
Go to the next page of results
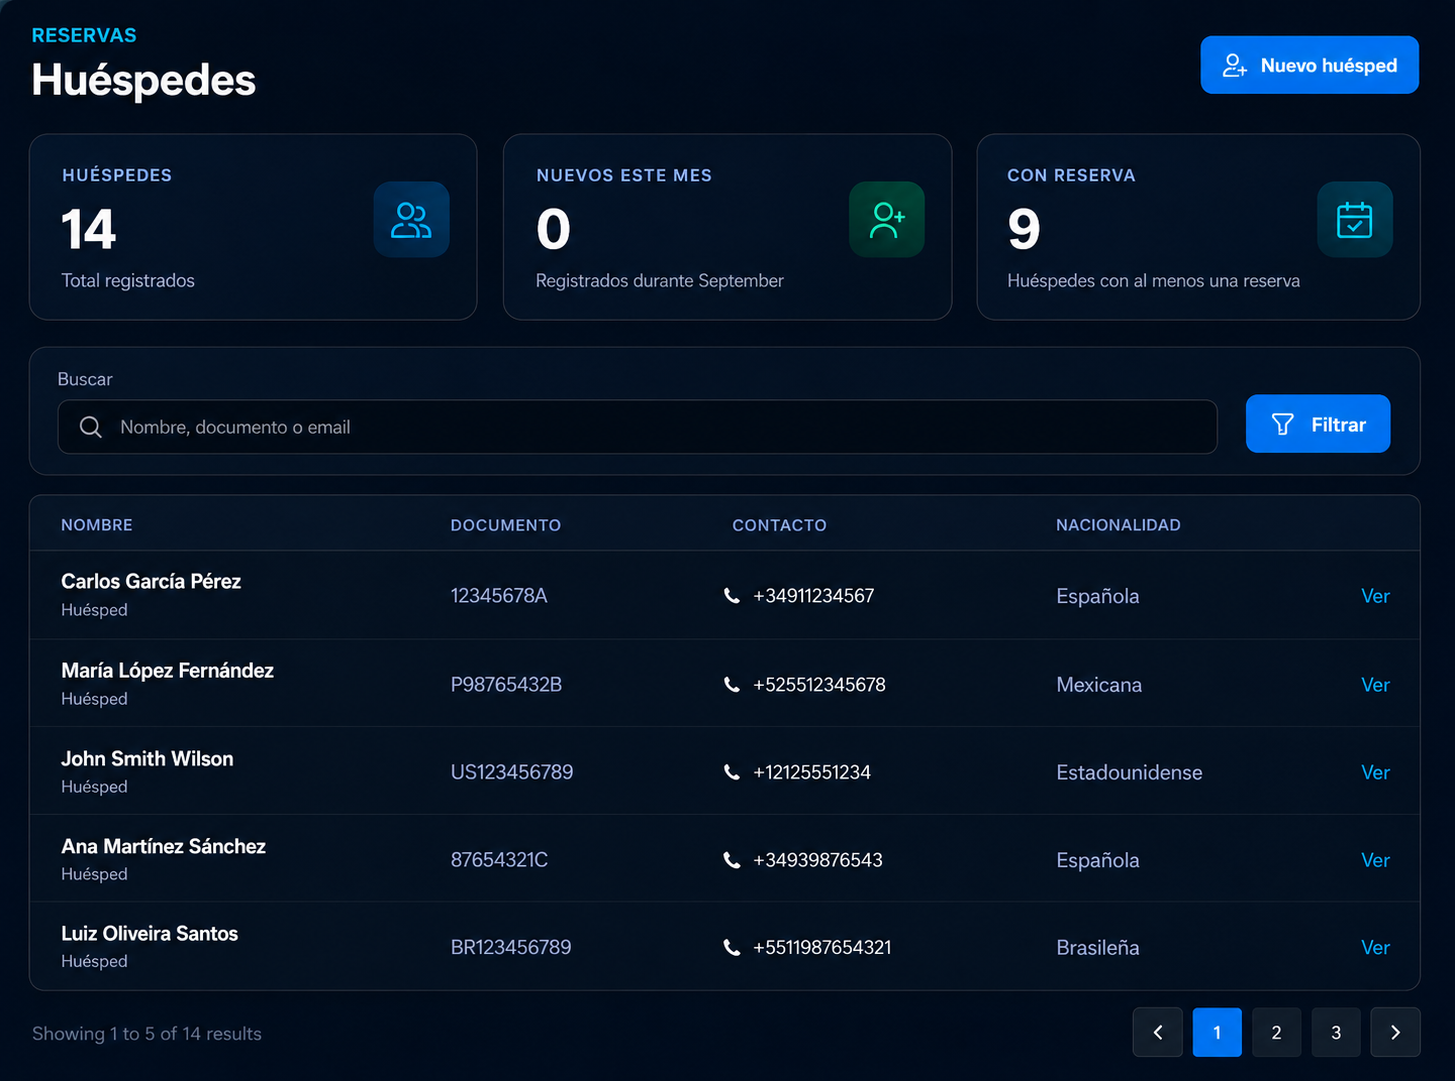coord(1395,1032)
